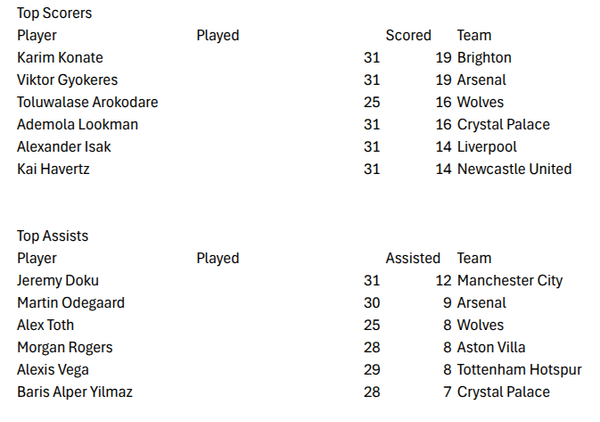Click the Morgan Rogers cell
Screen dimensions: 600x422
[x=65, y=348]
